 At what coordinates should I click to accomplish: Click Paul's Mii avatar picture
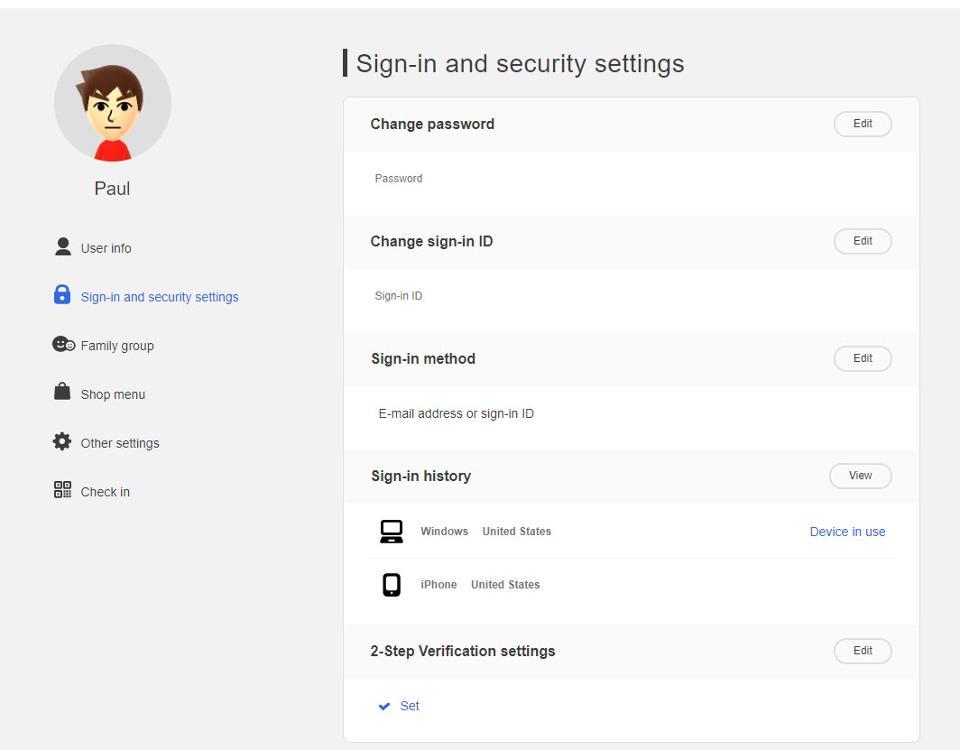pyautogui.click(x=112, y=103)
